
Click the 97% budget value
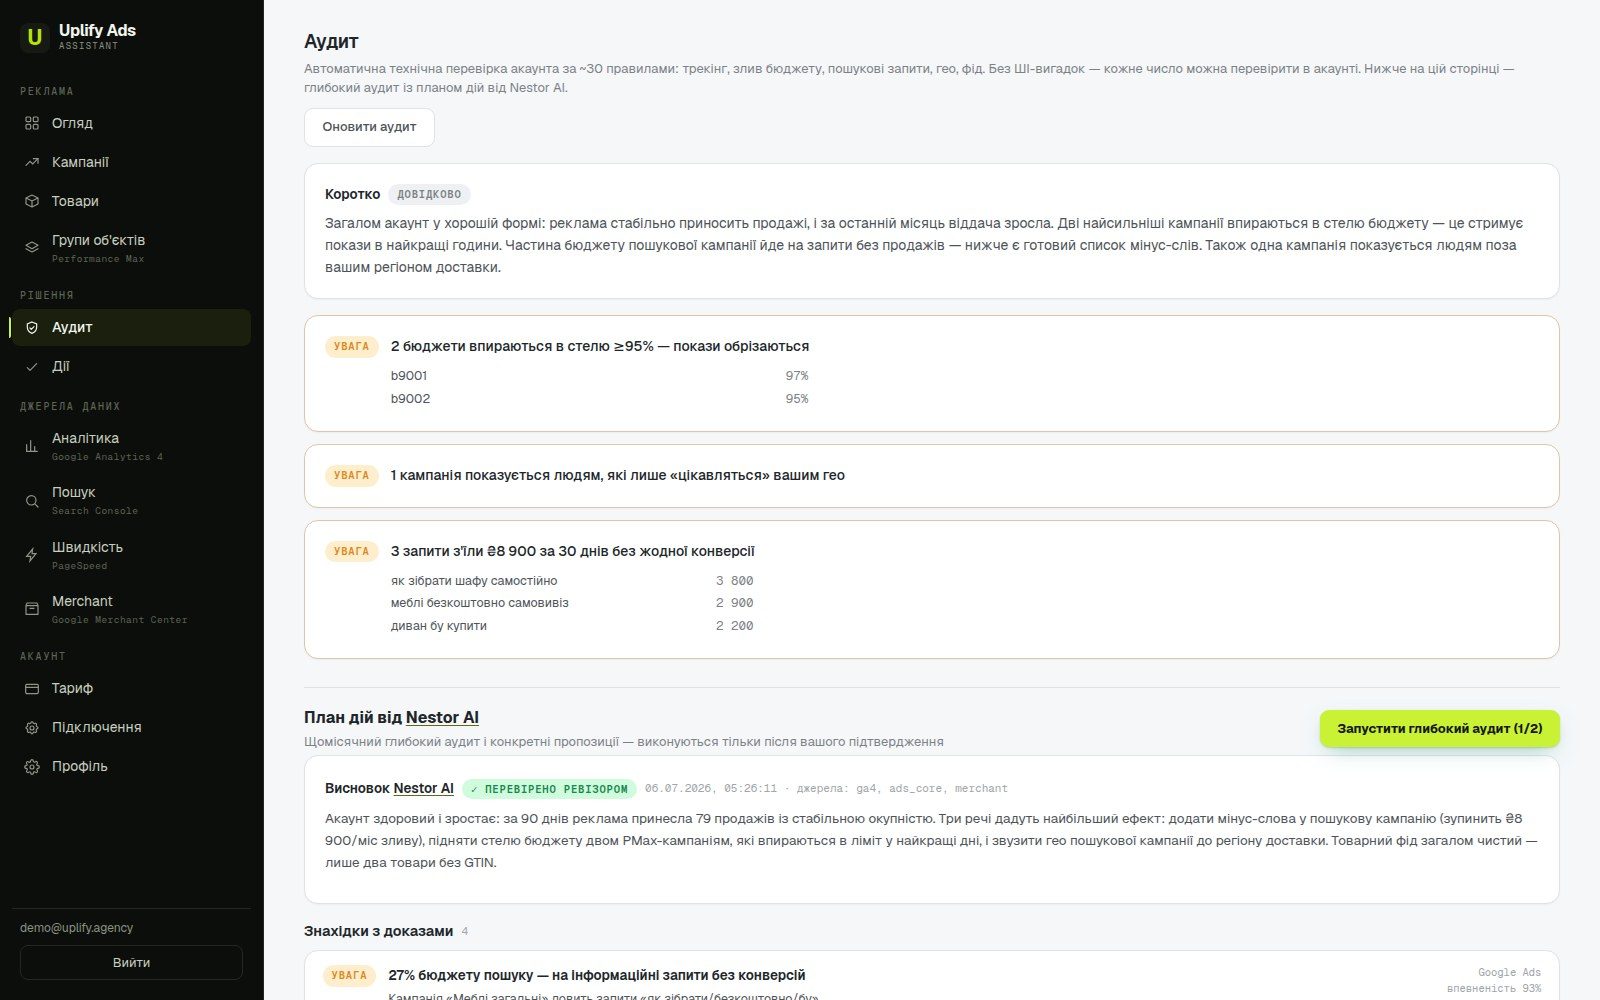coord(797,376)
